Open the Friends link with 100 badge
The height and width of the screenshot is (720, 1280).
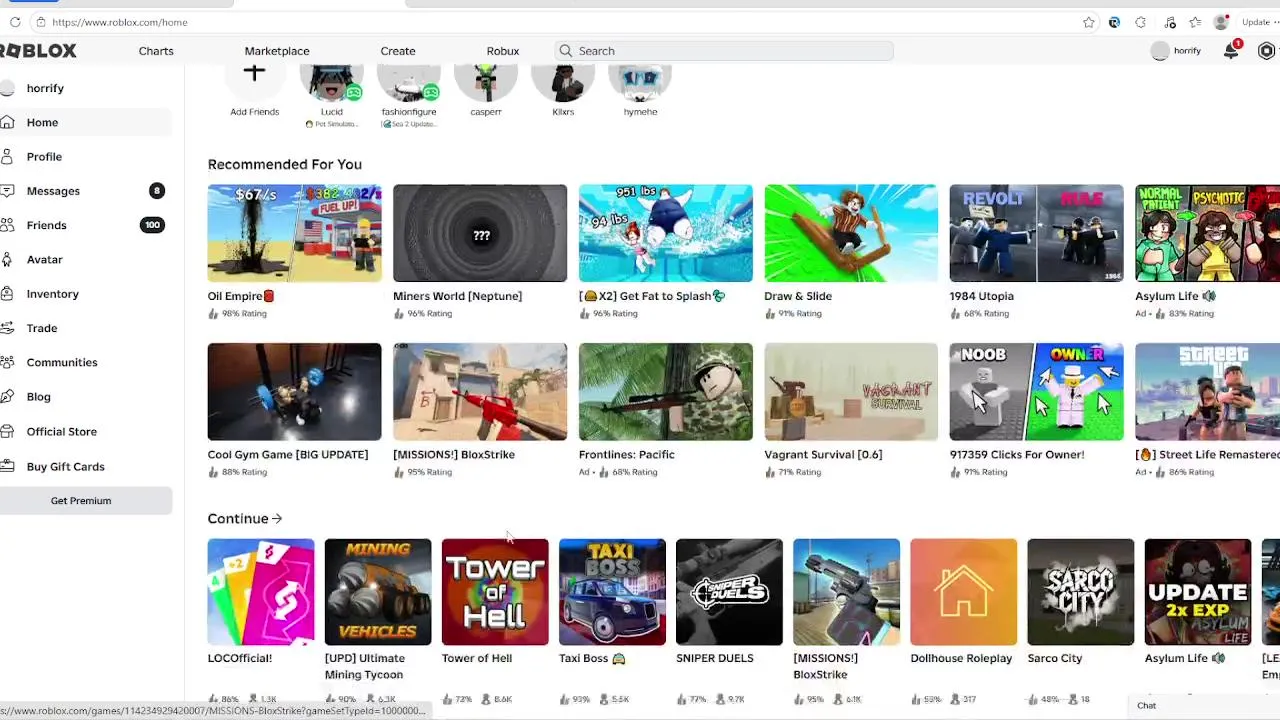coord(86,225)
